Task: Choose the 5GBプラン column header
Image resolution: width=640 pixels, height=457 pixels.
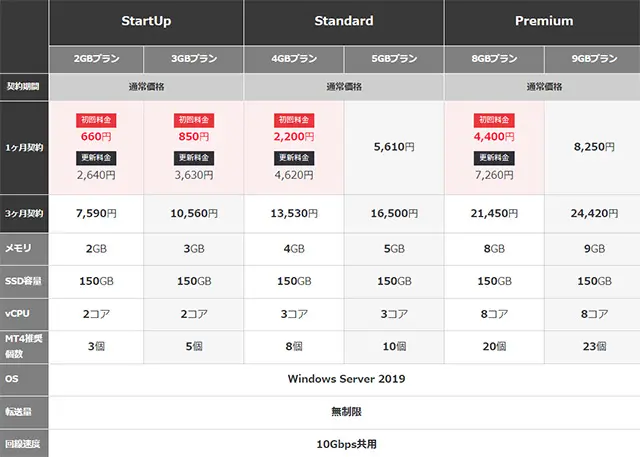Action: tap(394, 59)
